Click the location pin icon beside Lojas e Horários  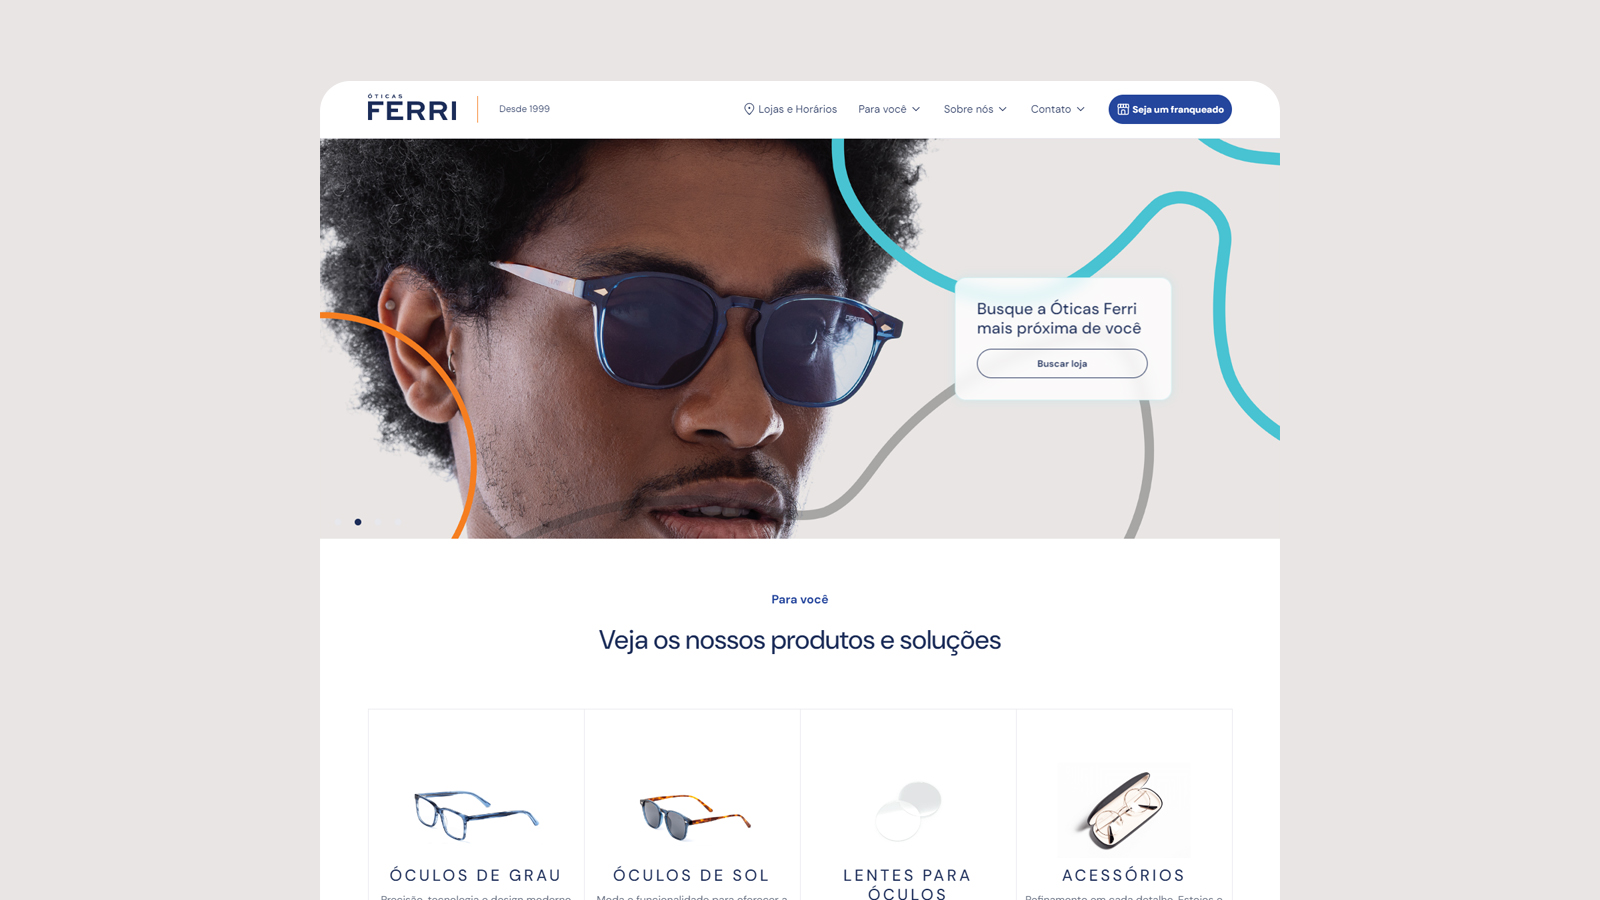click(749, 109)
